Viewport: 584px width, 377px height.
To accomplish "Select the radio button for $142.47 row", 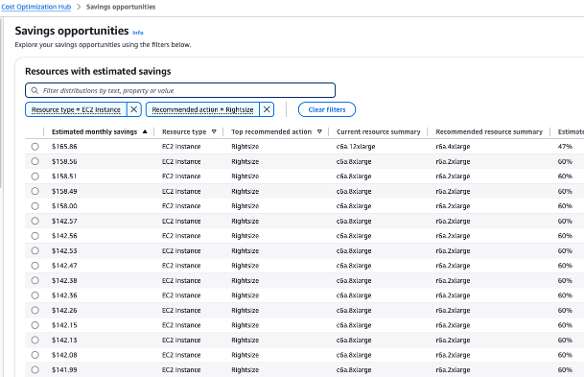I will point(35,266).
